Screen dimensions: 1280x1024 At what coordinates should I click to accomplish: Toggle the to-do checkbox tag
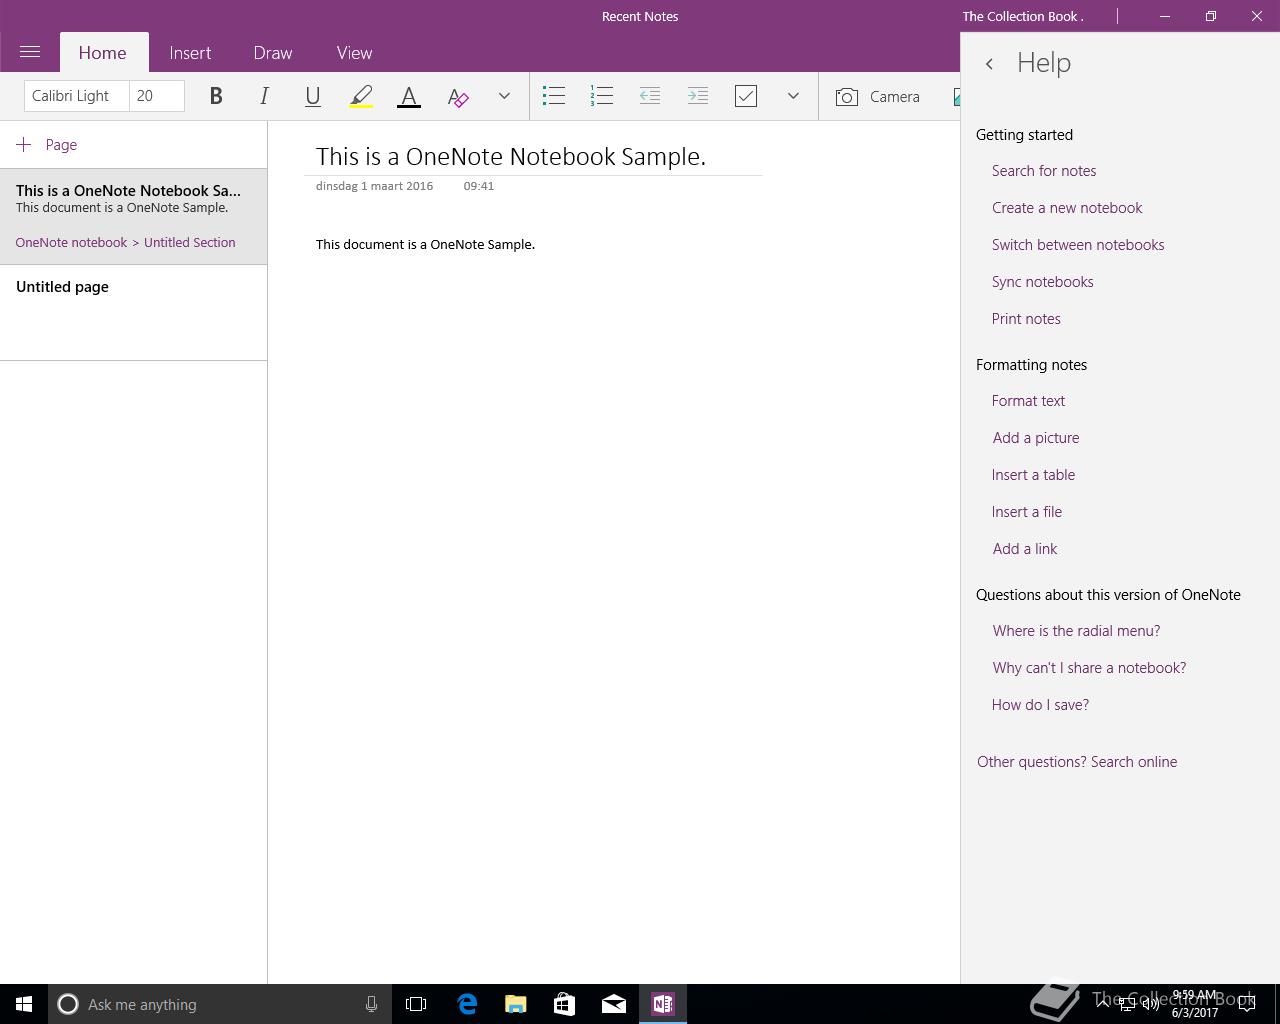(746, 96)
